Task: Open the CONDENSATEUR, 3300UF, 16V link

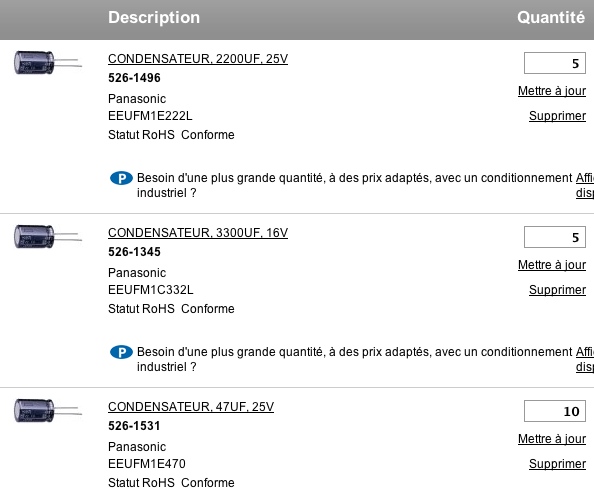Action: coord(198,233)
